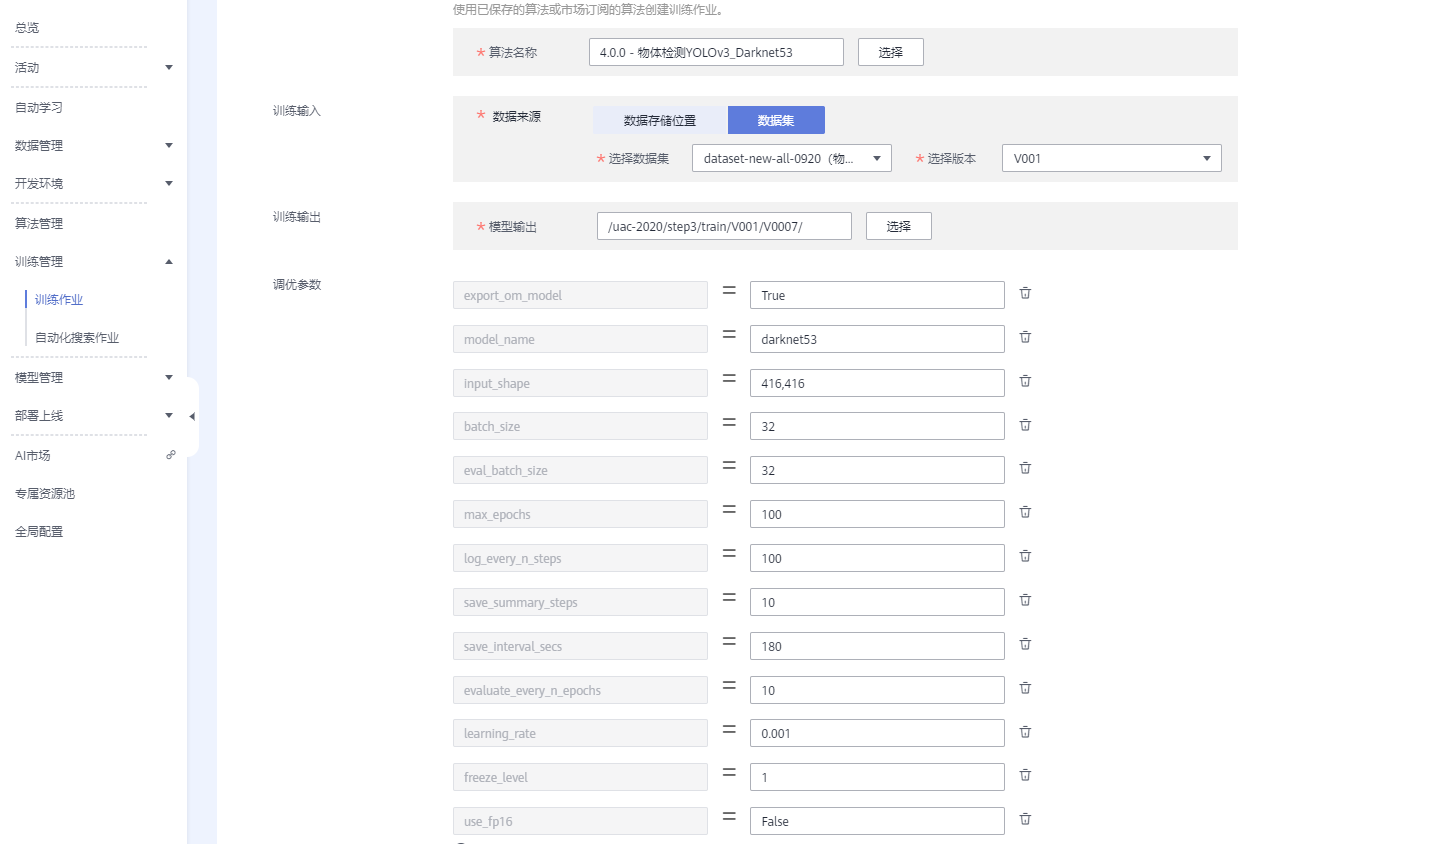1435x844 pixels.
Task: Open the 选择数据集 dropdown
Action: [x=791, y=158]
